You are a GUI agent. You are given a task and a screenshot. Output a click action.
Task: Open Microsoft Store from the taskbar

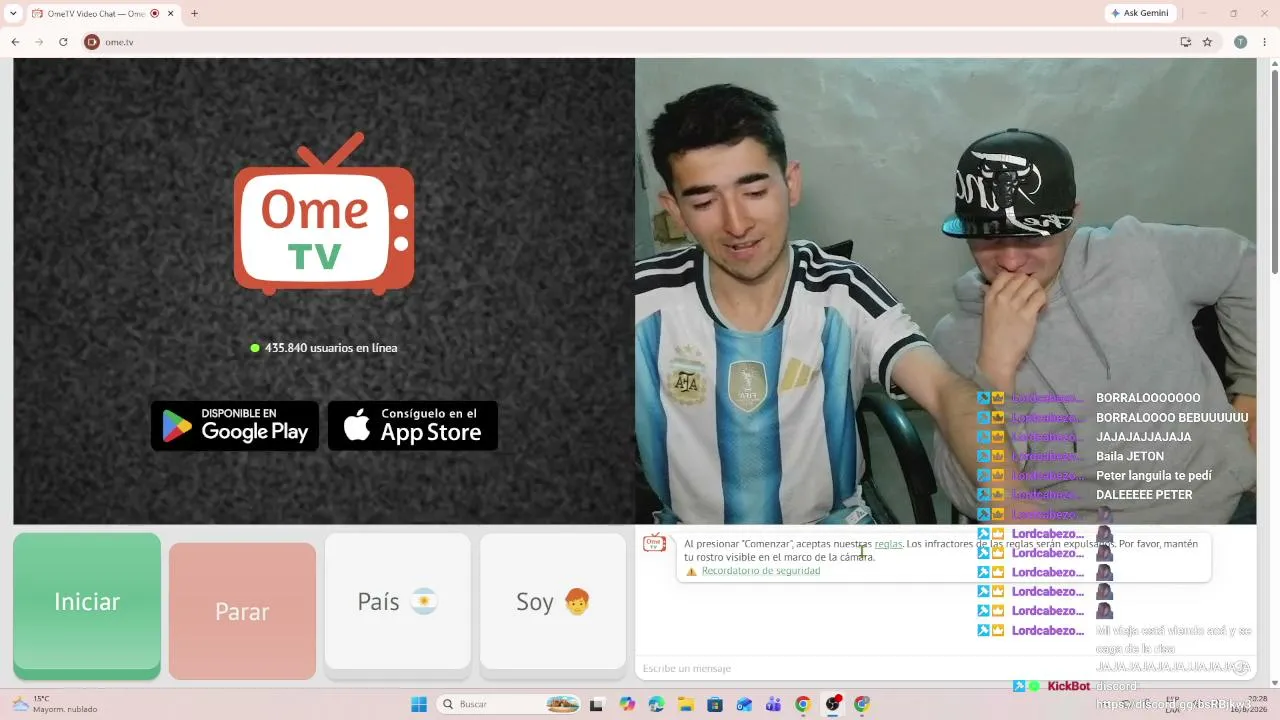(715, 704)
